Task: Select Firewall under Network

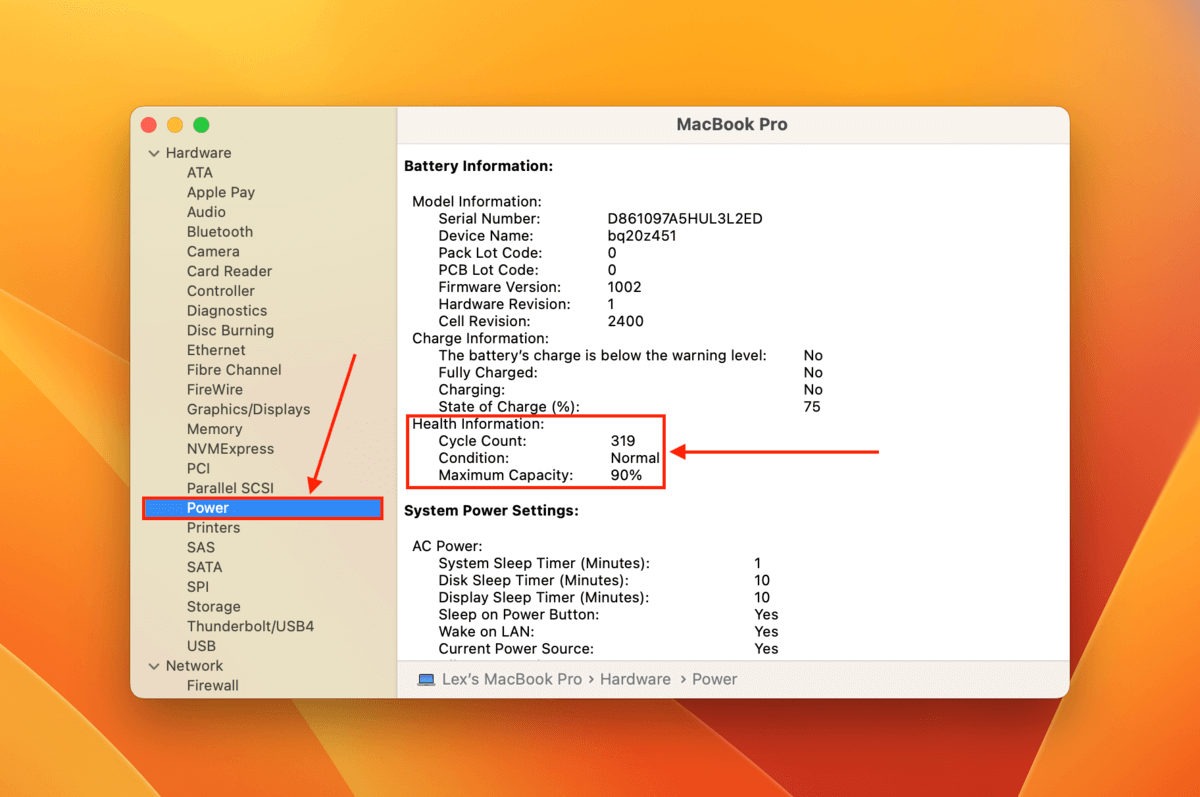Action: pyautogui.click(x=213, y=685)
